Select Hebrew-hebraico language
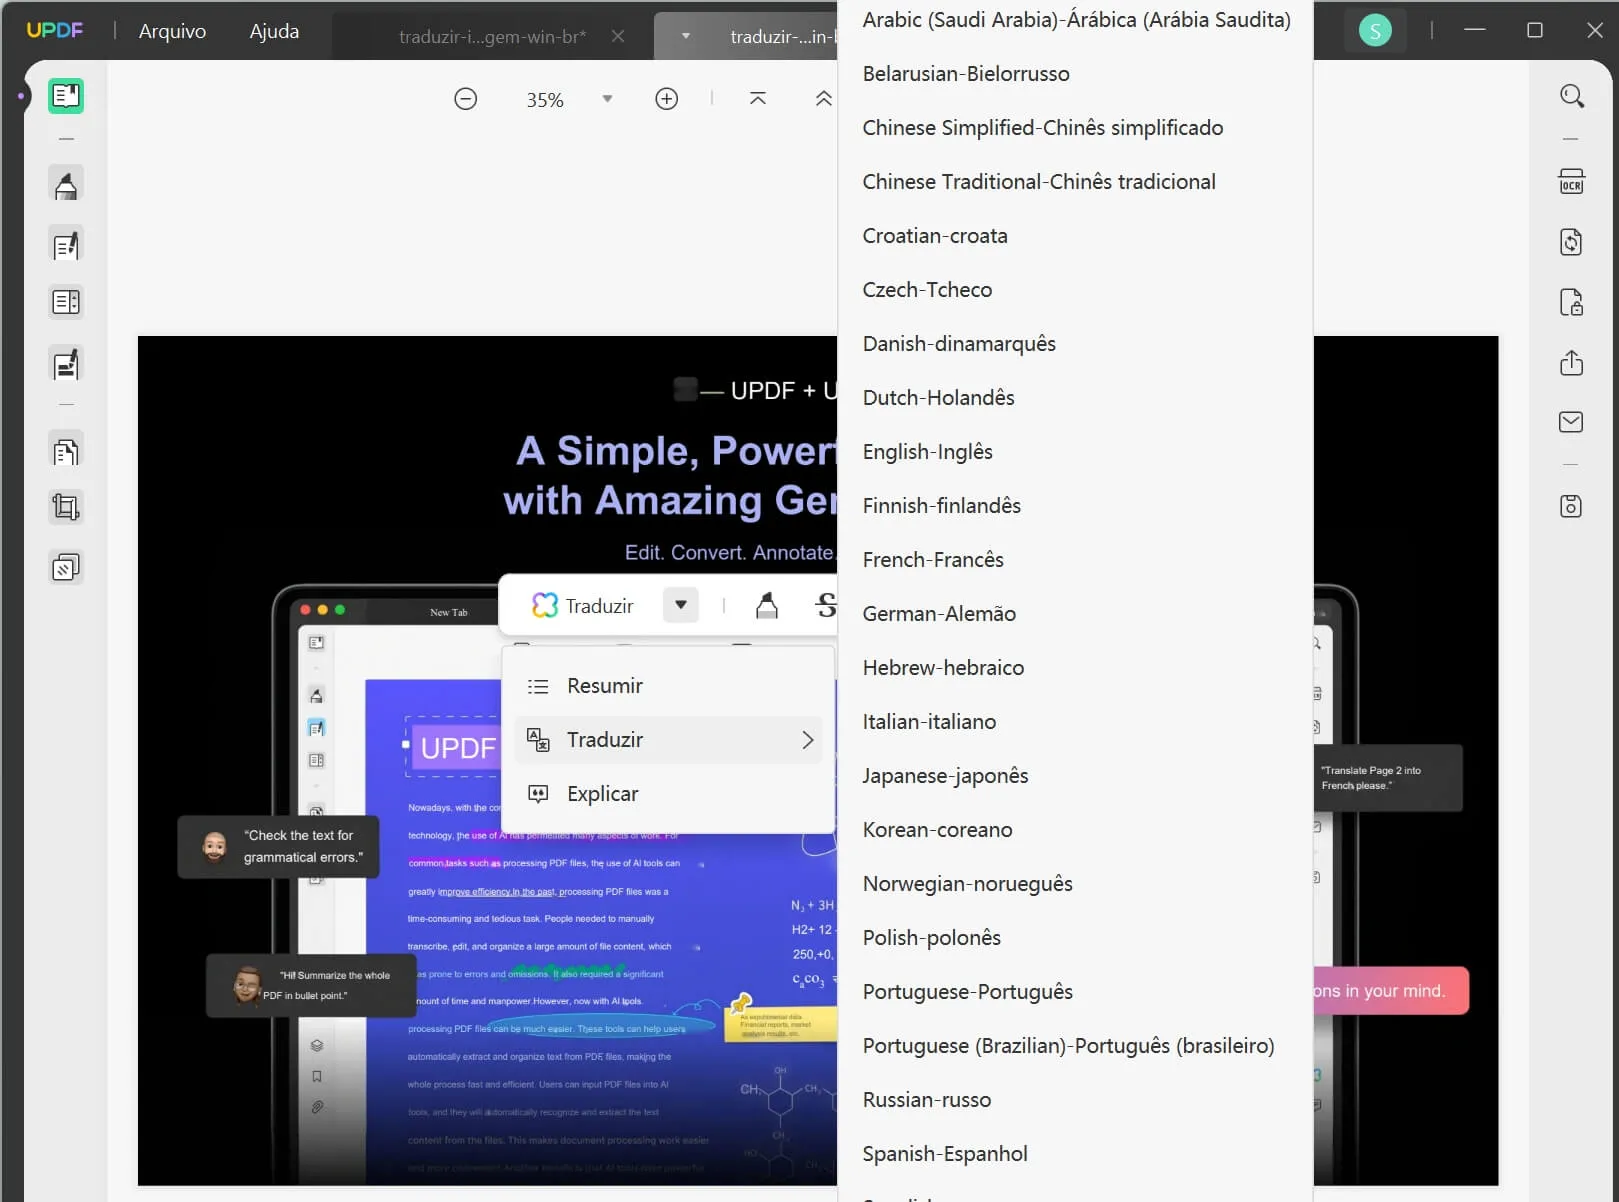 coord(1075,668)
